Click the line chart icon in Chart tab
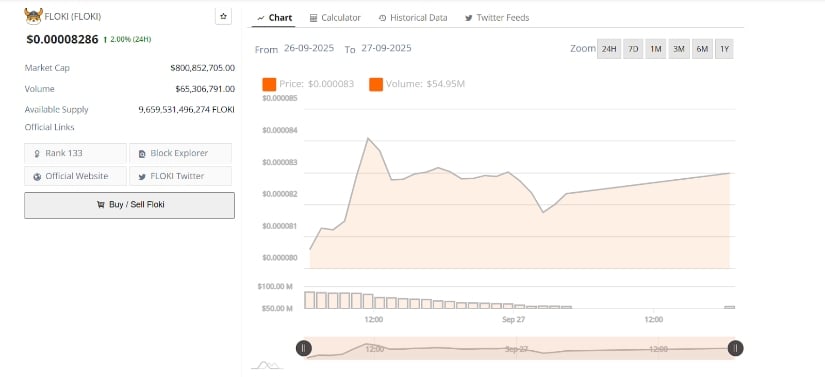The image size is (825, 377). point(260,18)
